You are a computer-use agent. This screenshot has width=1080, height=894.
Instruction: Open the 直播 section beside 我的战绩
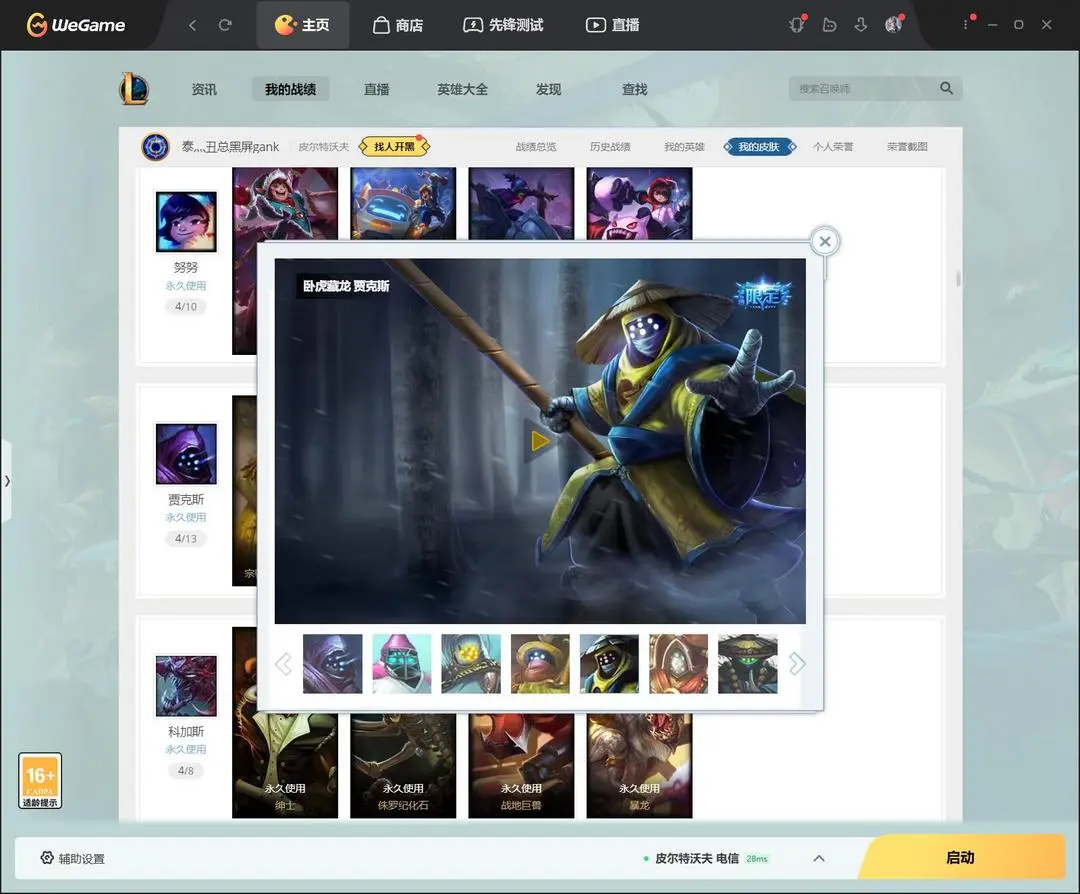(377, 90)
